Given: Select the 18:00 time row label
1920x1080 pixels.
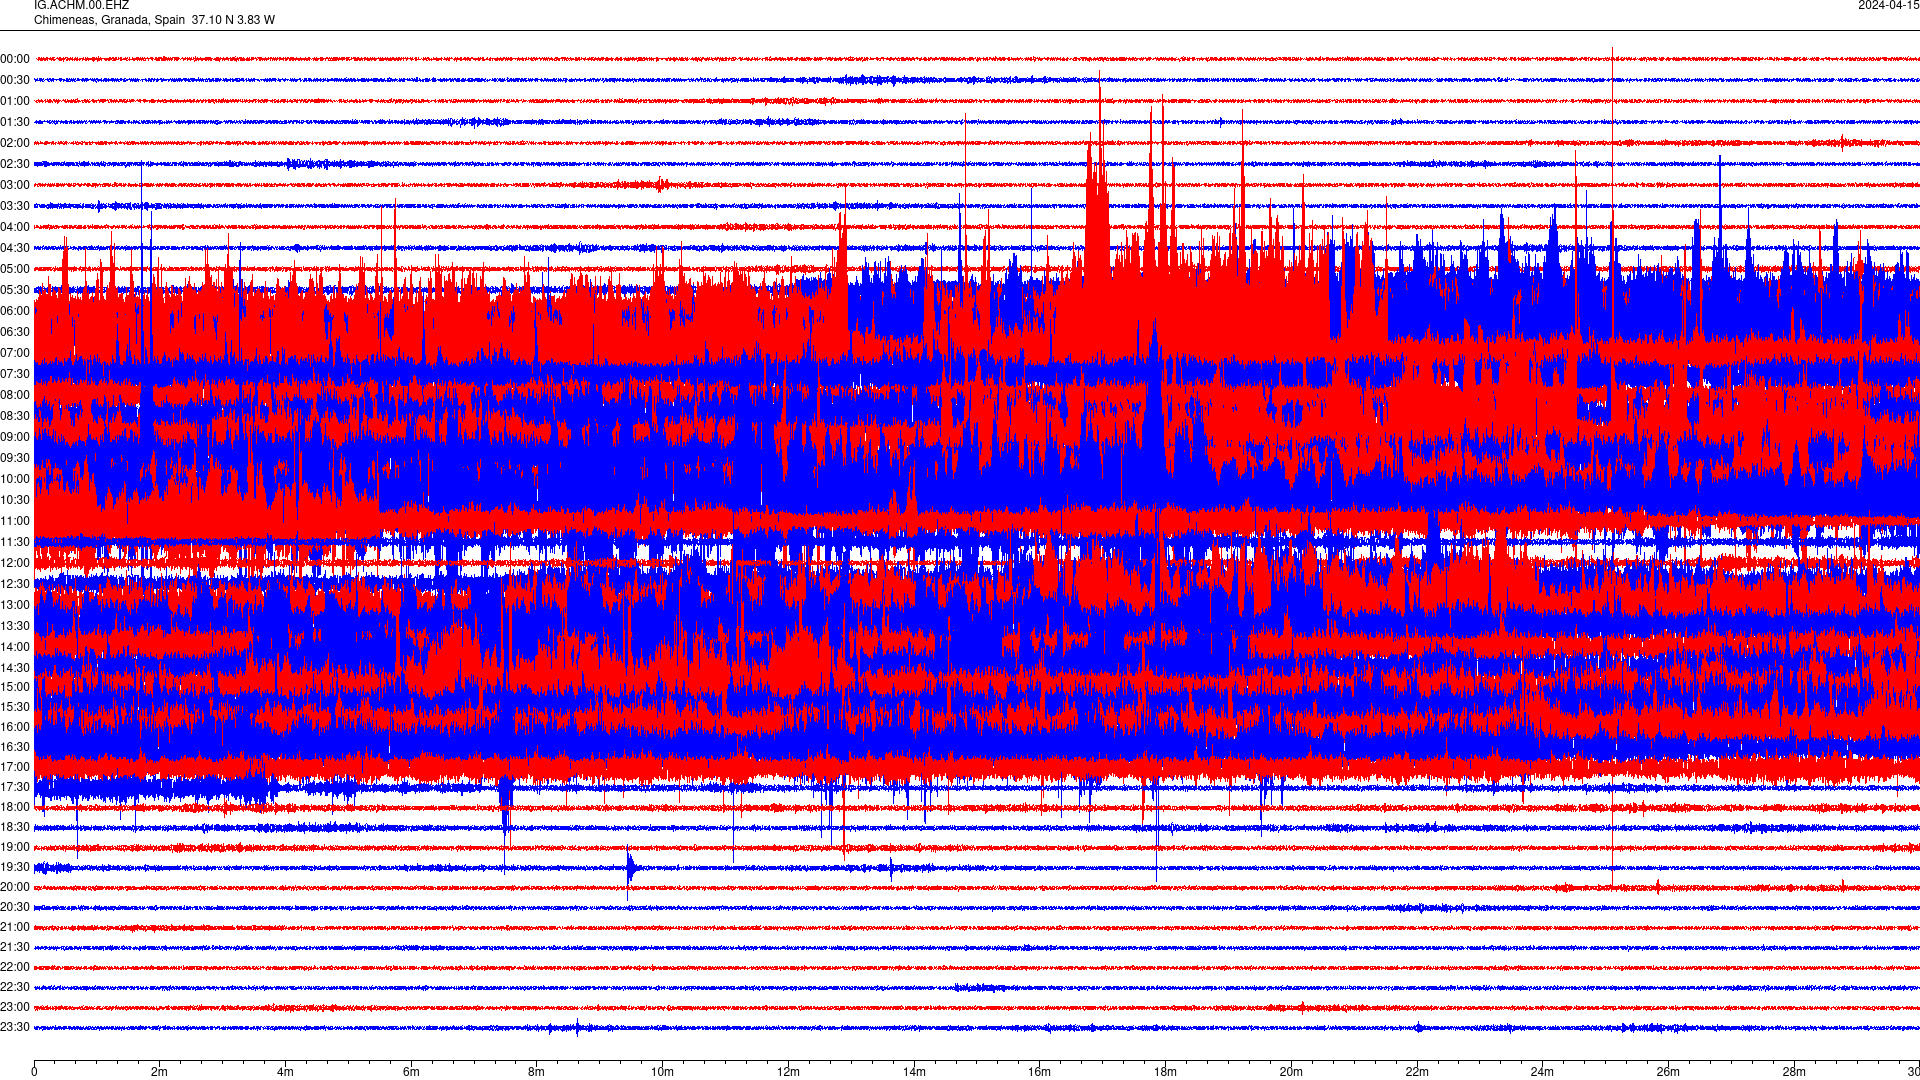Looking at the screenshot, I should click(x=15, y=807).
